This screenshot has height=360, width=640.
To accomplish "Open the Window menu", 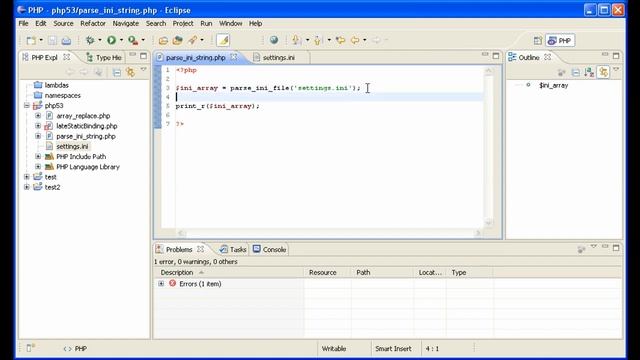I will tap(231, 24).
